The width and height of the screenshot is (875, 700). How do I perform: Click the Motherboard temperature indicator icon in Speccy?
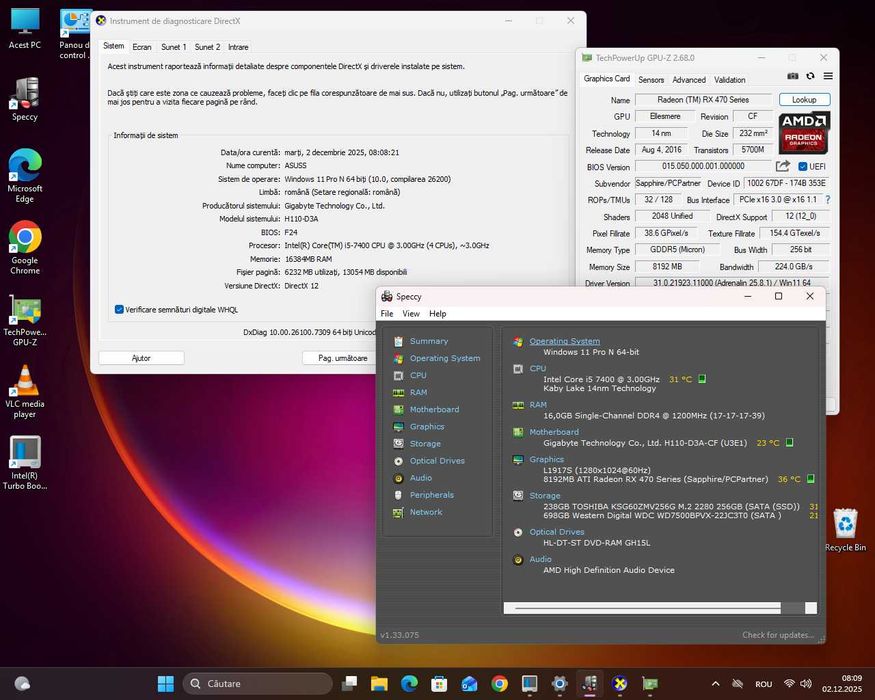[x=789, y=443]
